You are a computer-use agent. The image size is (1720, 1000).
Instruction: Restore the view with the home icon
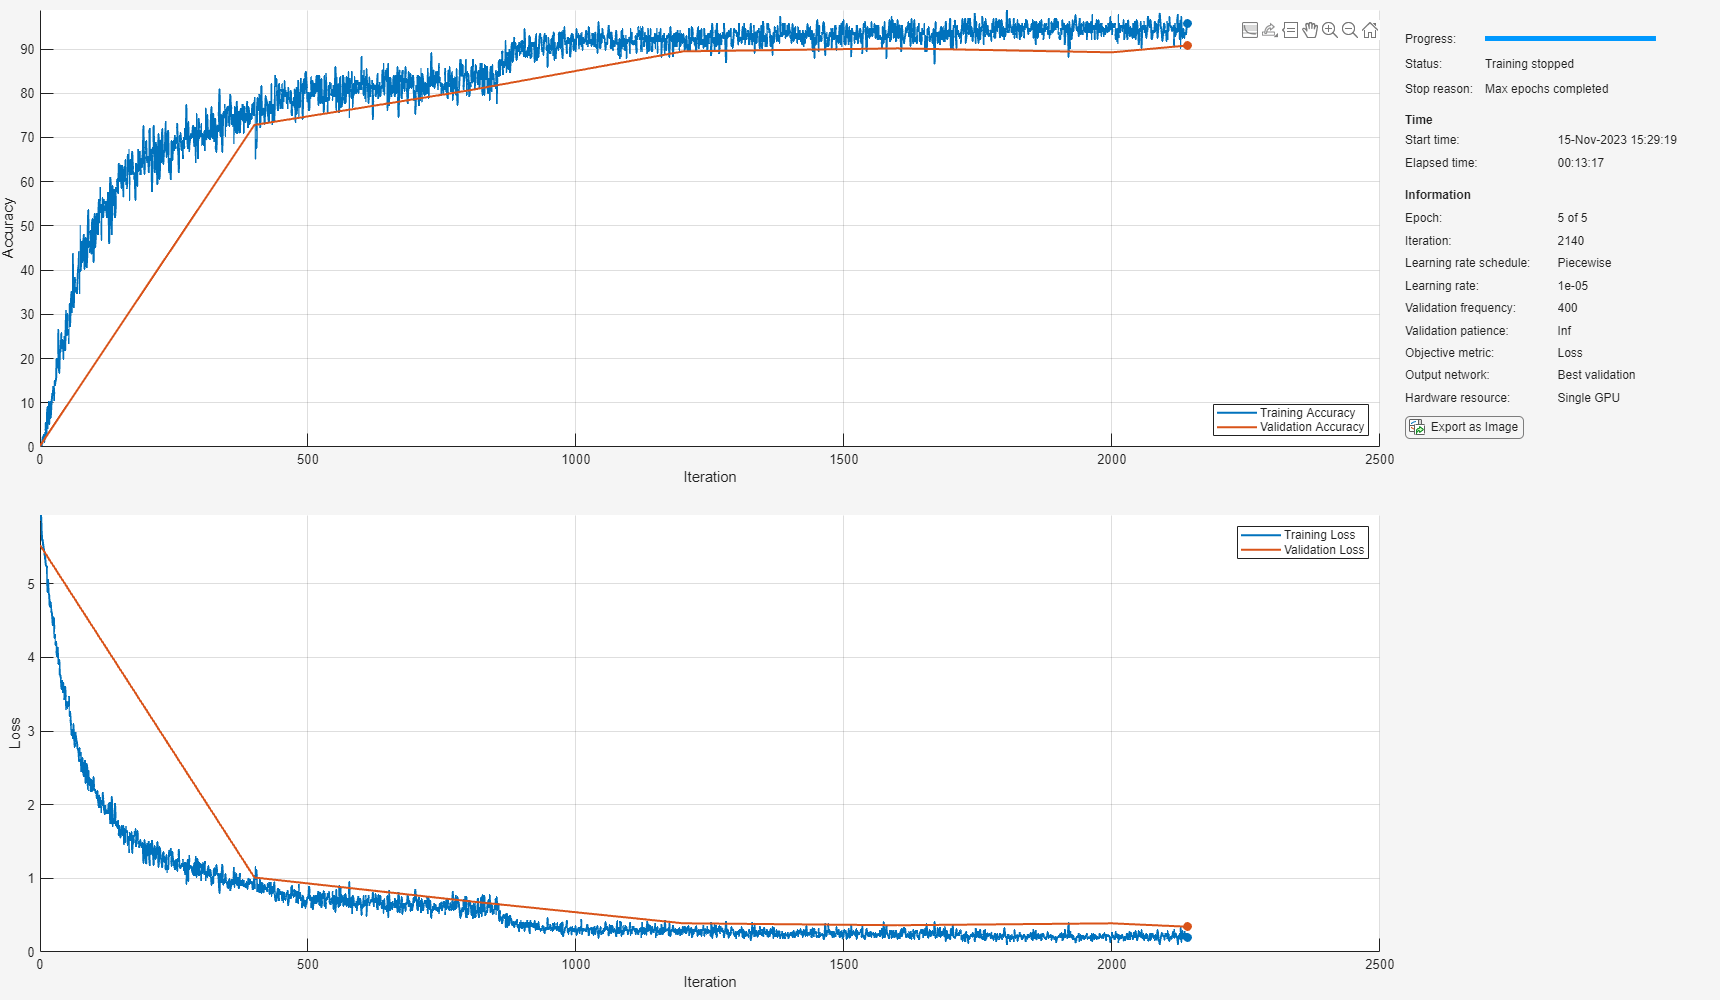click(x=1370, y=30)
